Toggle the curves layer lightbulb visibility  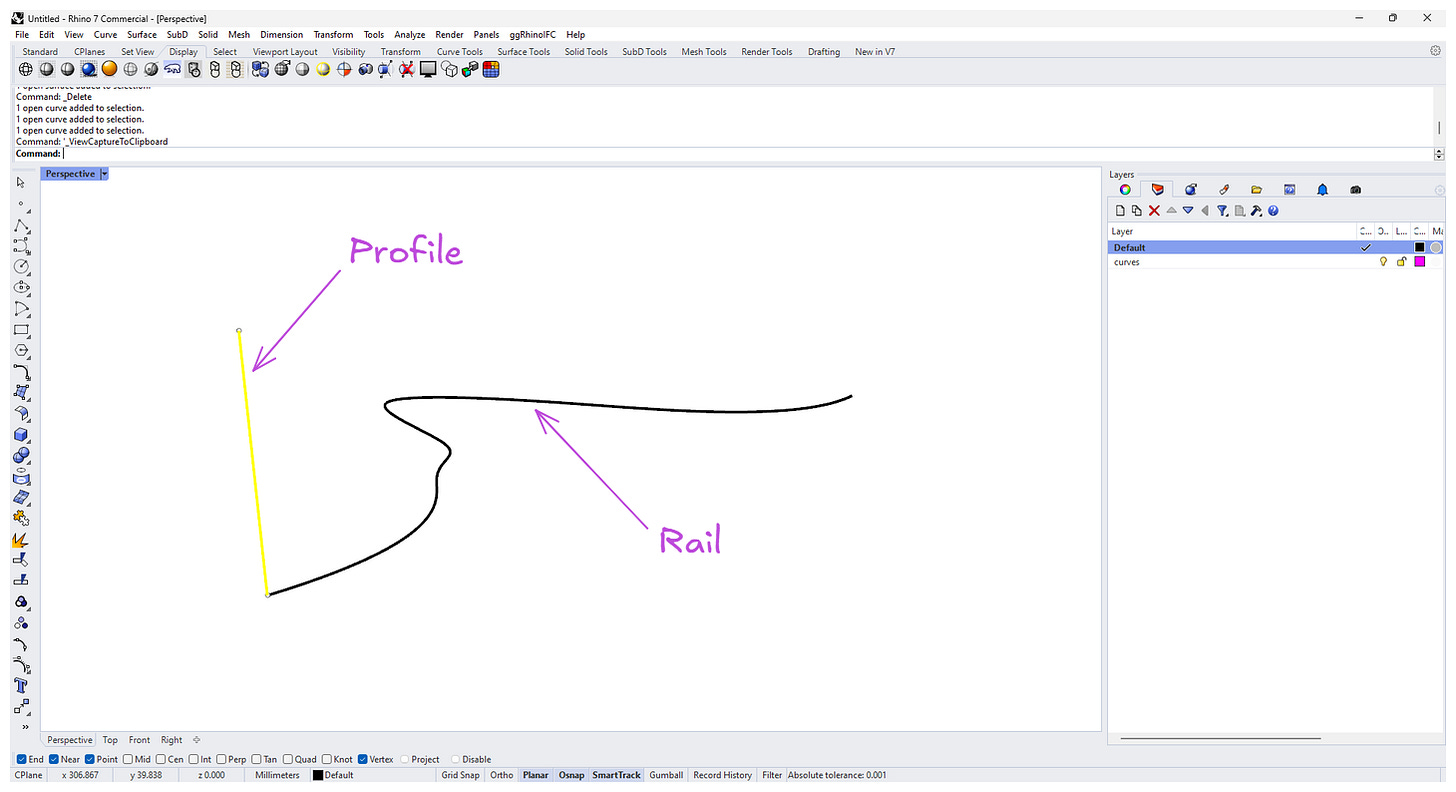[x=1384, y=262]
